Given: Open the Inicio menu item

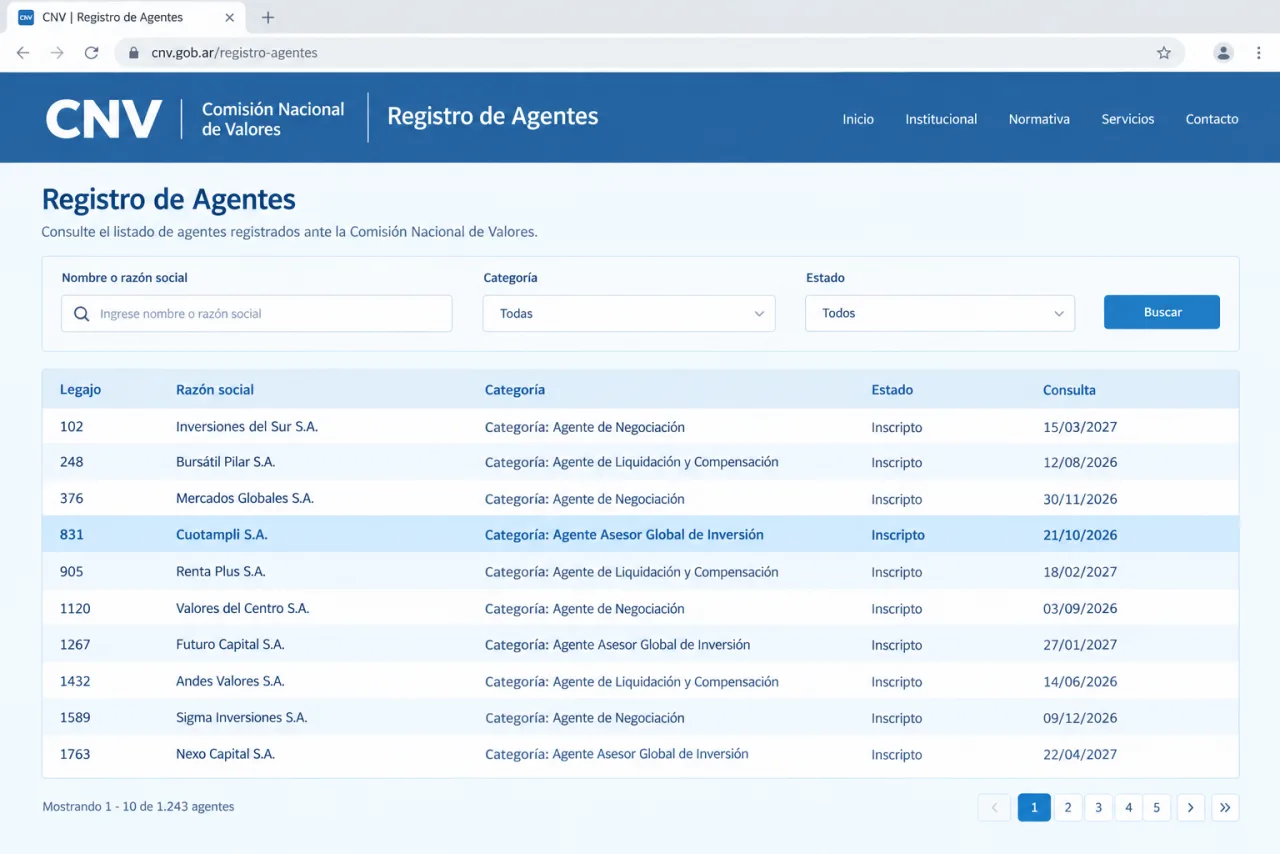Looking at the screenshot, I should 858,119.
